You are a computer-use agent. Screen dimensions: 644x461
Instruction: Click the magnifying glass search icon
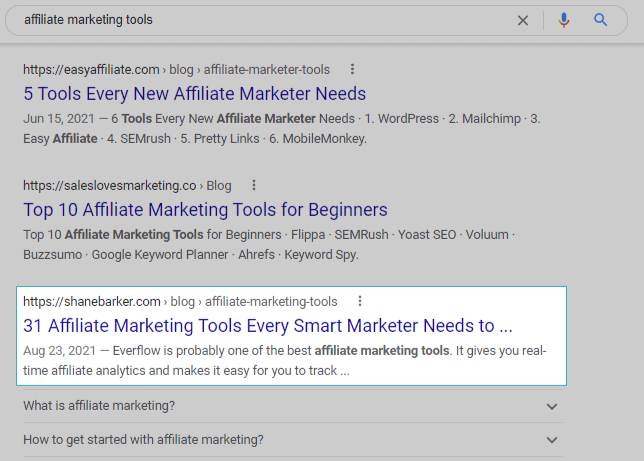601,20
